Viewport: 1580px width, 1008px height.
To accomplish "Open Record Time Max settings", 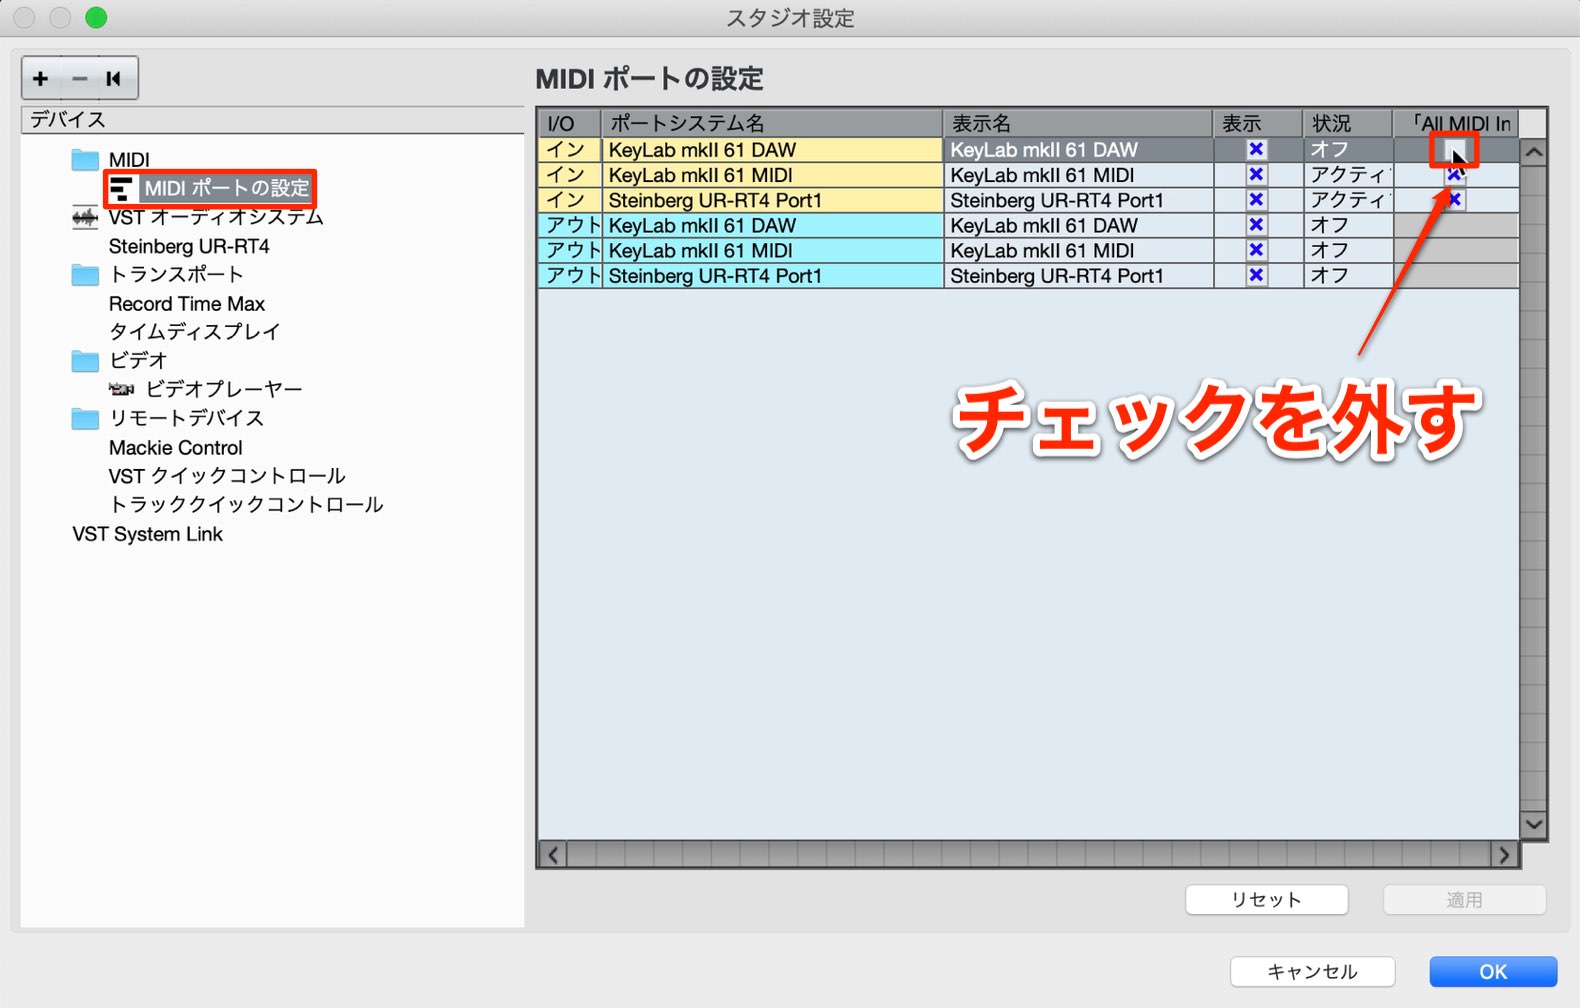I will (x=186, y=303).
